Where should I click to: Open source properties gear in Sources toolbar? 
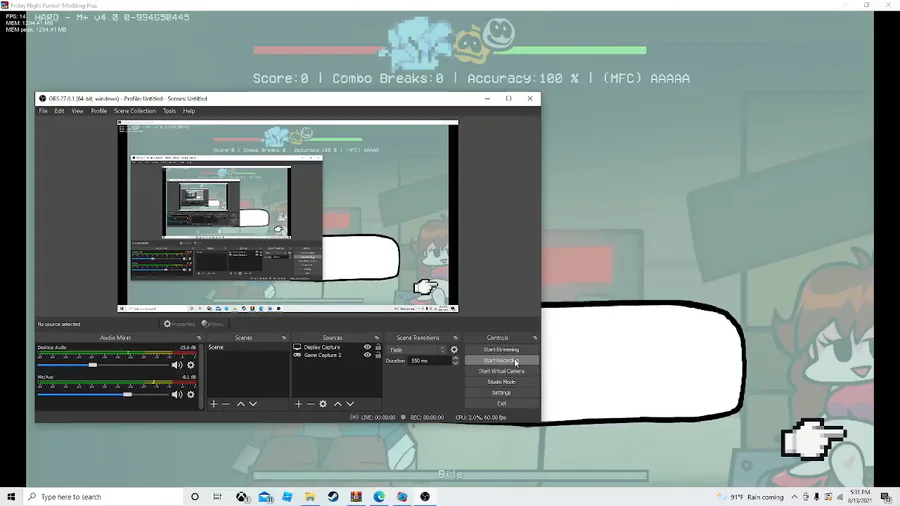(323, 404)
